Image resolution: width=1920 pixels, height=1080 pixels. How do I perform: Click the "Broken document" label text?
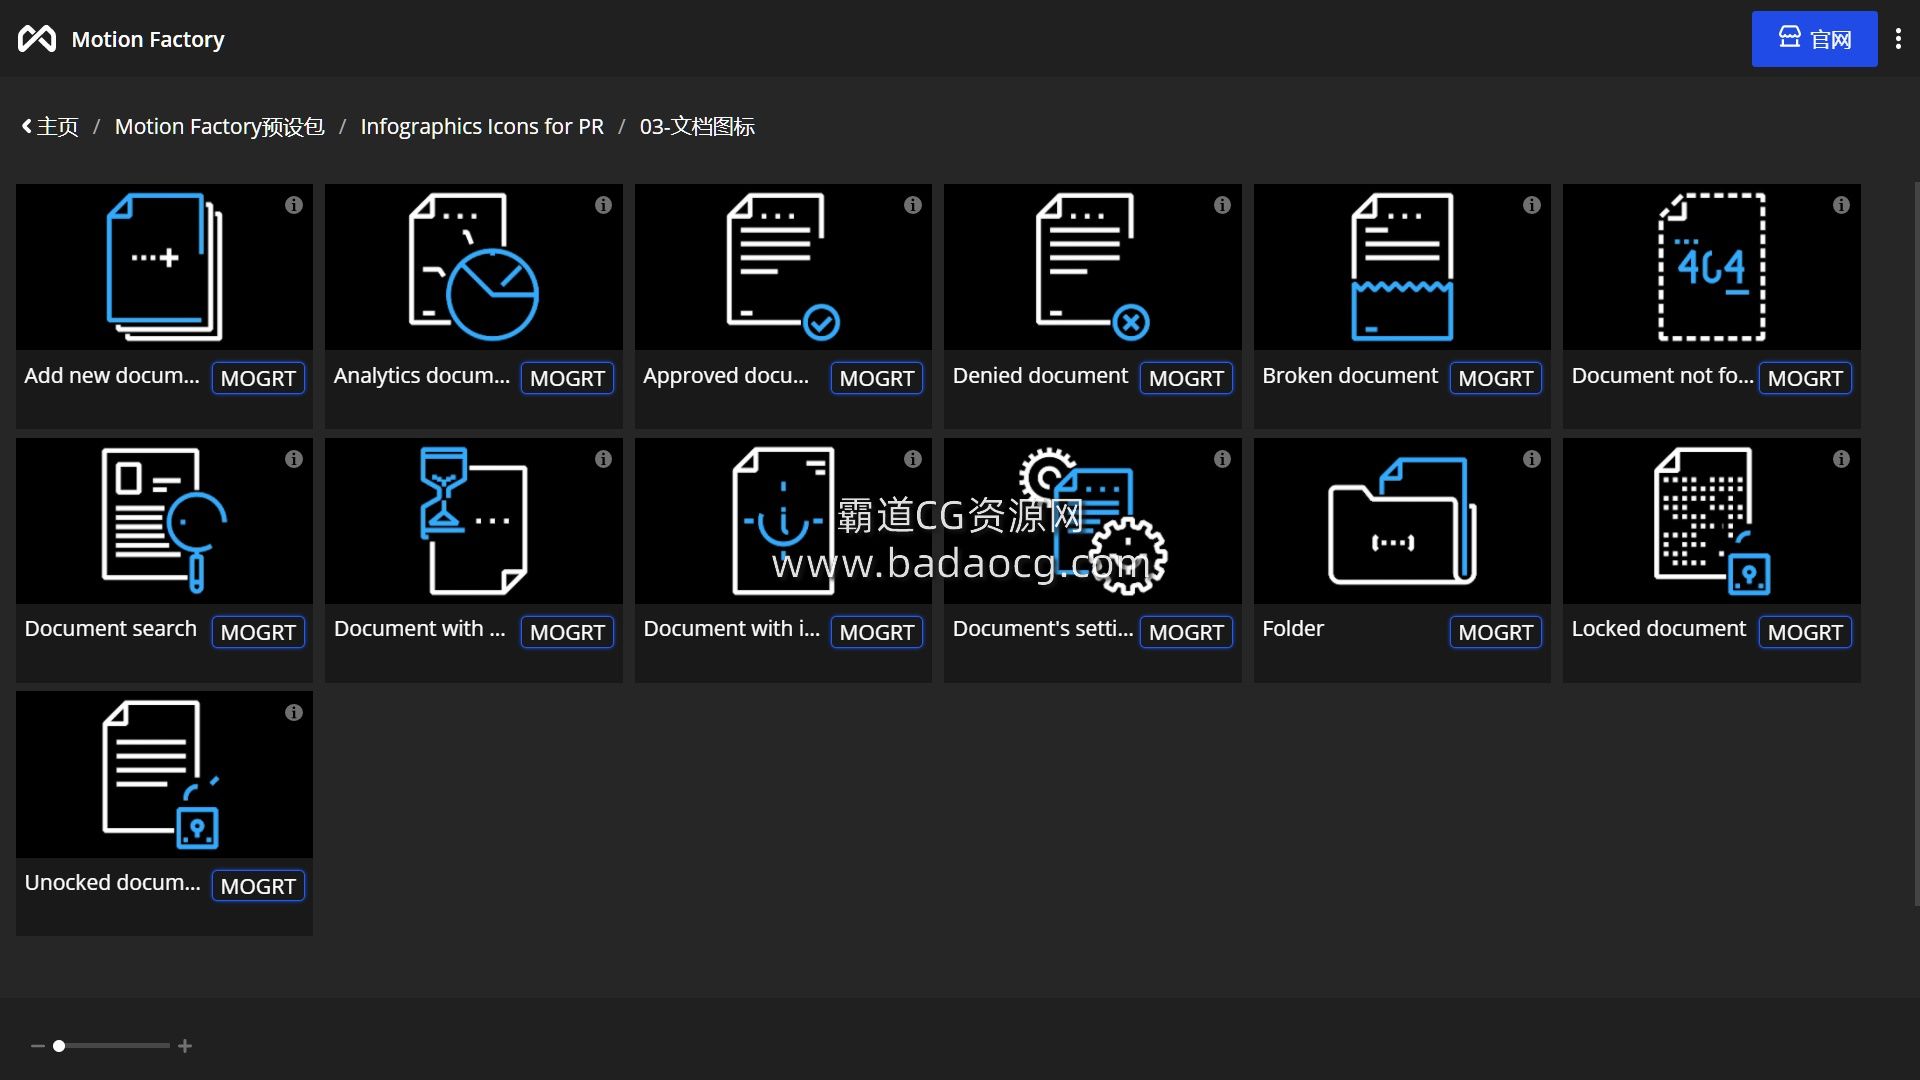(1350, 376)
